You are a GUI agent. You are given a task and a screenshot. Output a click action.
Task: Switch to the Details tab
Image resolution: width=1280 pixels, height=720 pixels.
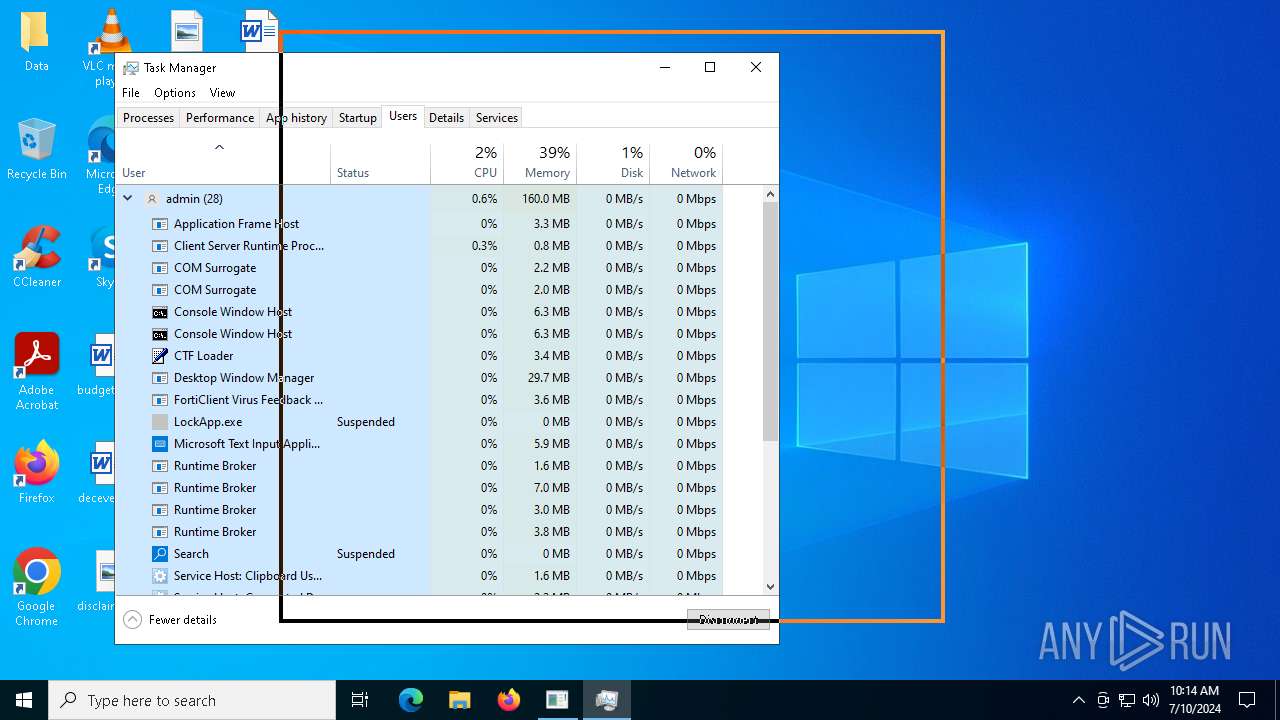coord(446,118)
